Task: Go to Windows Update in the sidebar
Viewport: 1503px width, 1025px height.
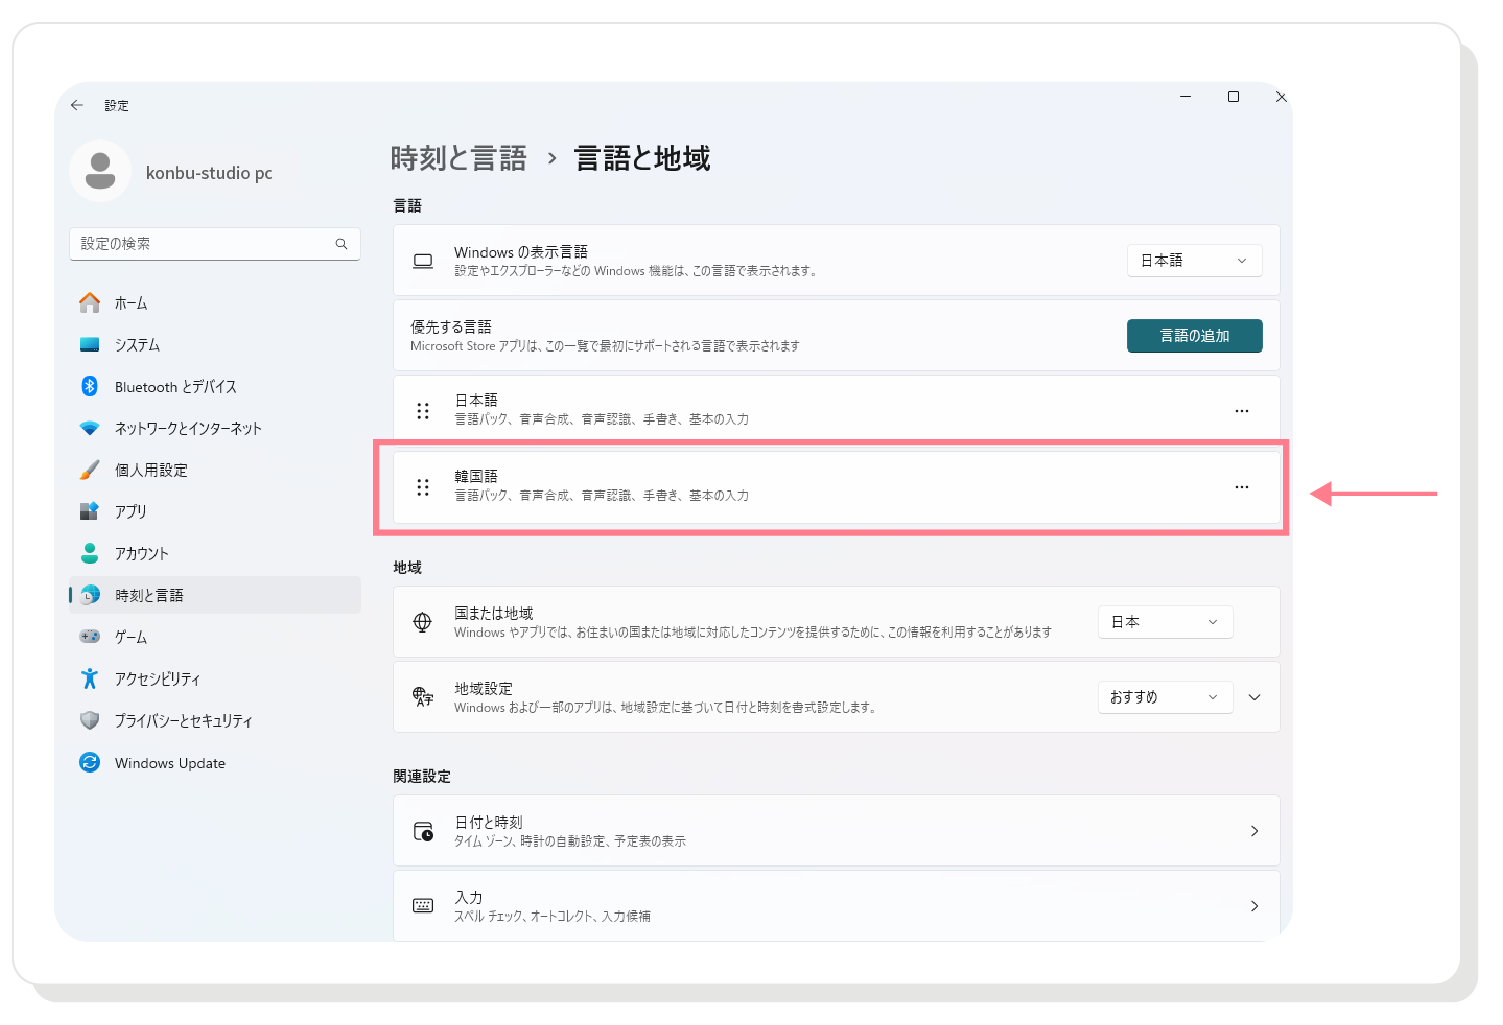Action: [x=170, y=763]
